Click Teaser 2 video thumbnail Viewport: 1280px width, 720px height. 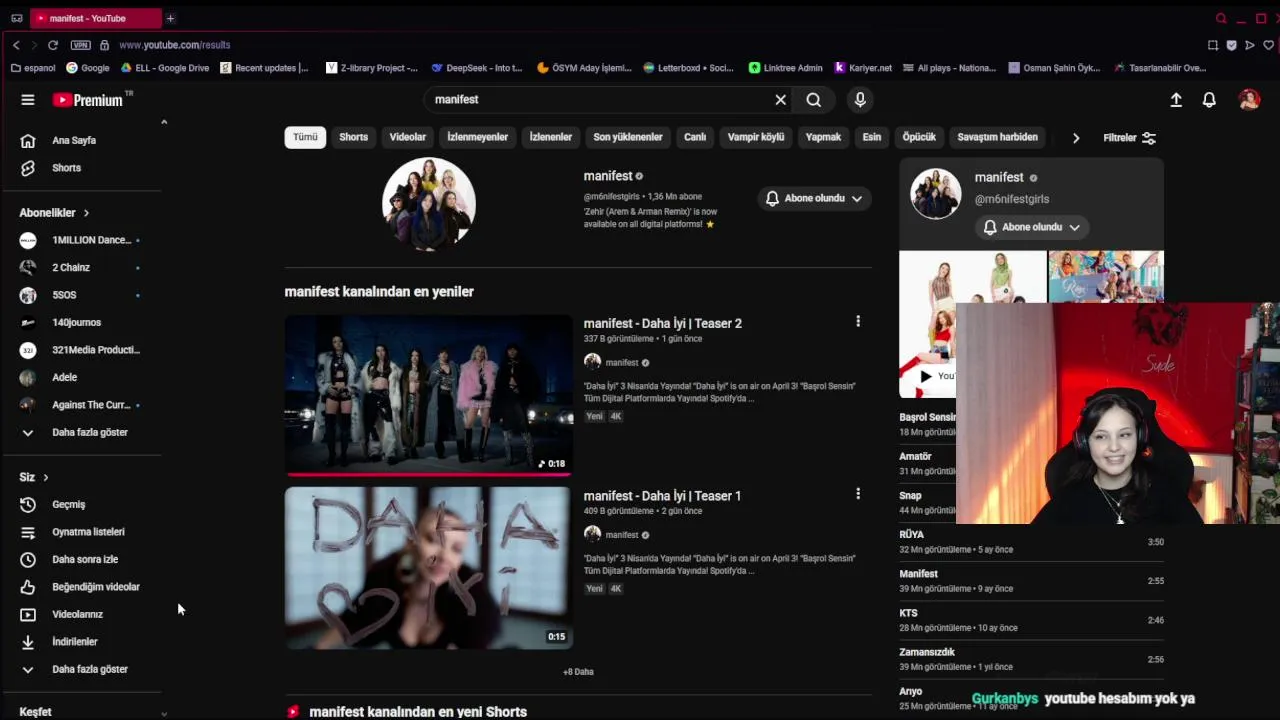click(x=429, y=396)
